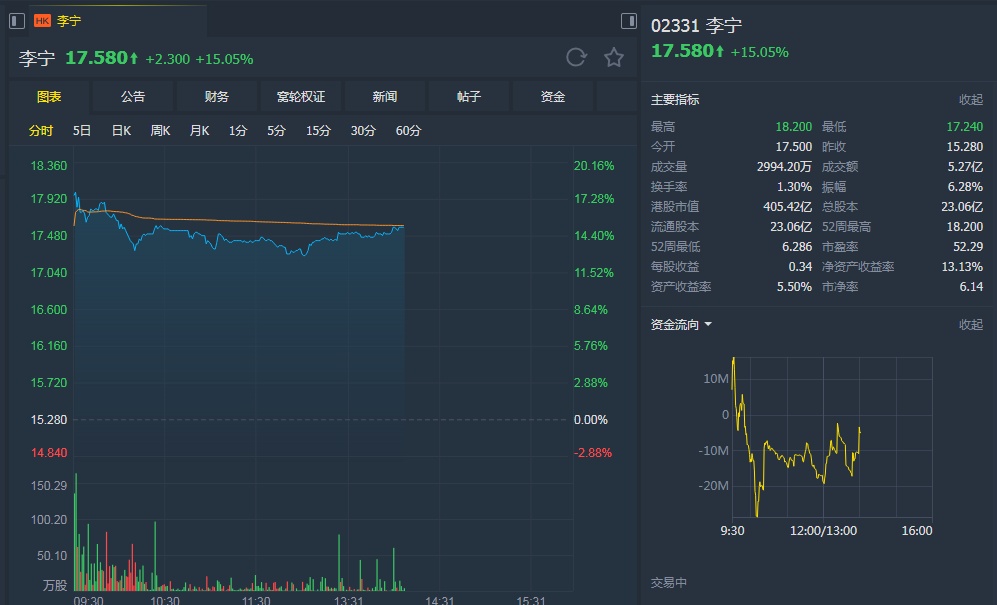Choose the 15分 chart interval
Screen dimensions: 997x605
[x=318, y=131]
